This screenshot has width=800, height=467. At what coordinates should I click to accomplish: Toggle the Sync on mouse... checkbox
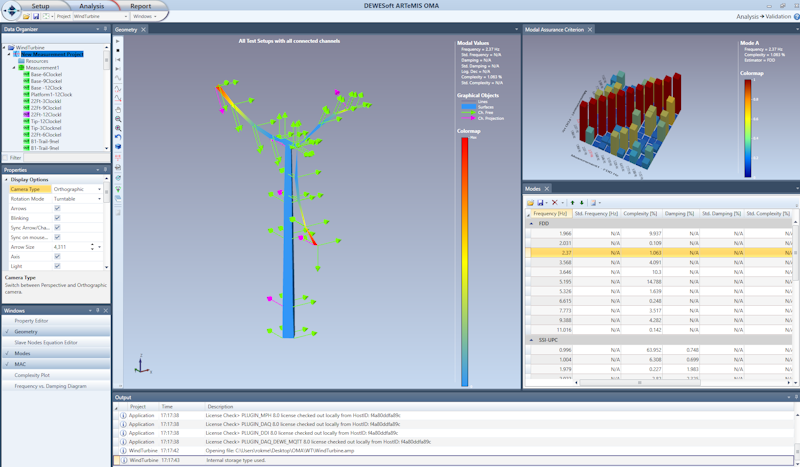[x=57, y=237]
